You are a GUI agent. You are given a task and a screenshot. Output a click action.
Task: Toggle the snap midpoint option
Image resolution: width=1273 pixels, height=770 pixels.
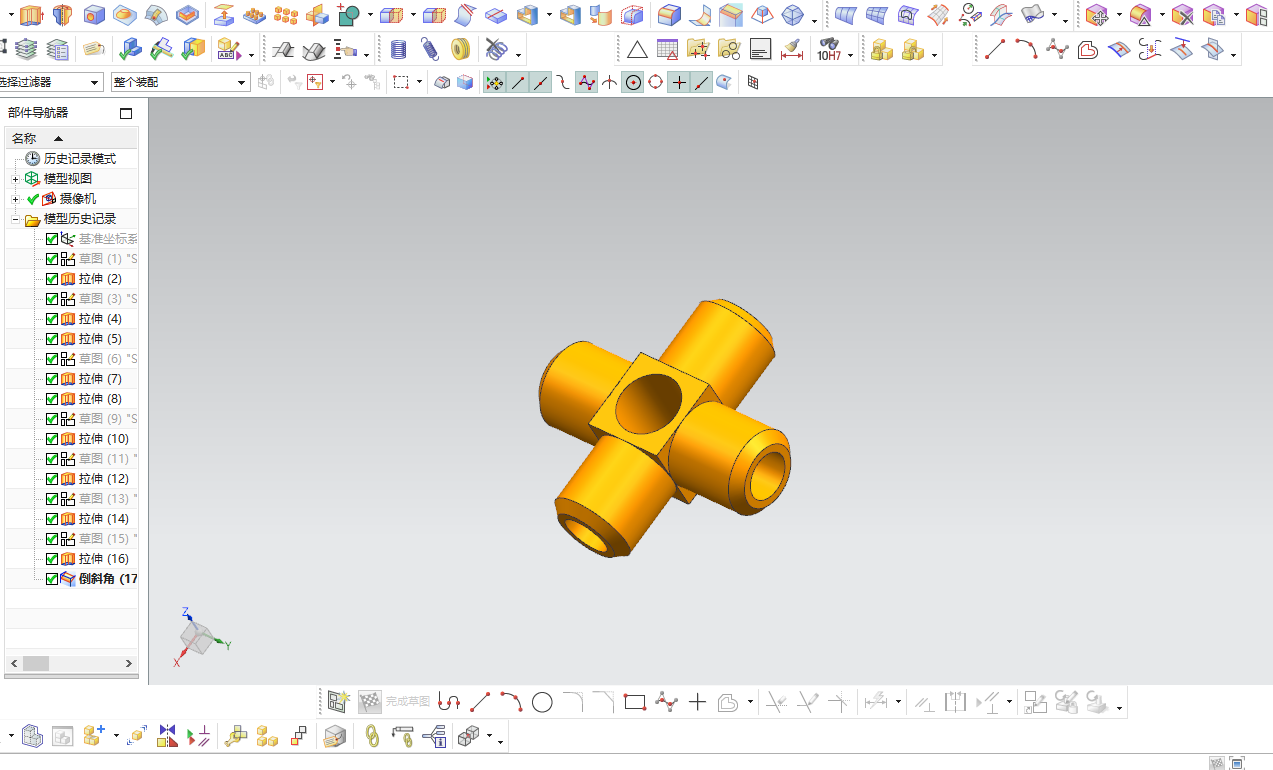pyautogui.click(x=540, y=83)
